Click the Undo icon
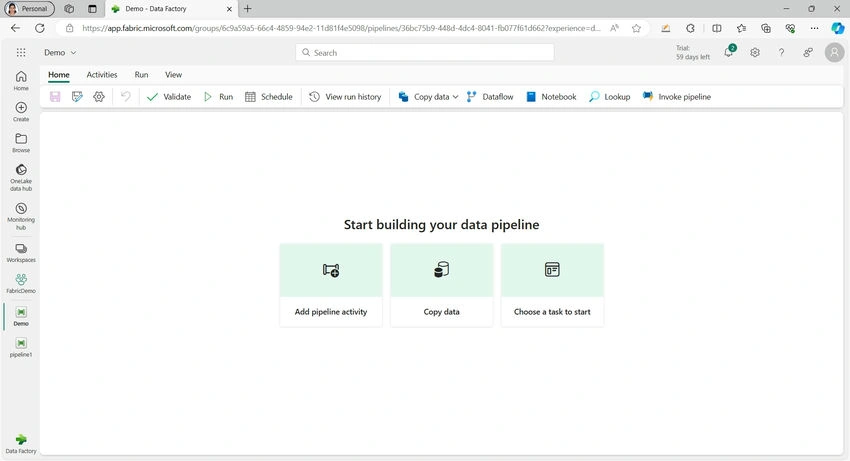Viewport: 850px width, 461px height. pos(126,97)
